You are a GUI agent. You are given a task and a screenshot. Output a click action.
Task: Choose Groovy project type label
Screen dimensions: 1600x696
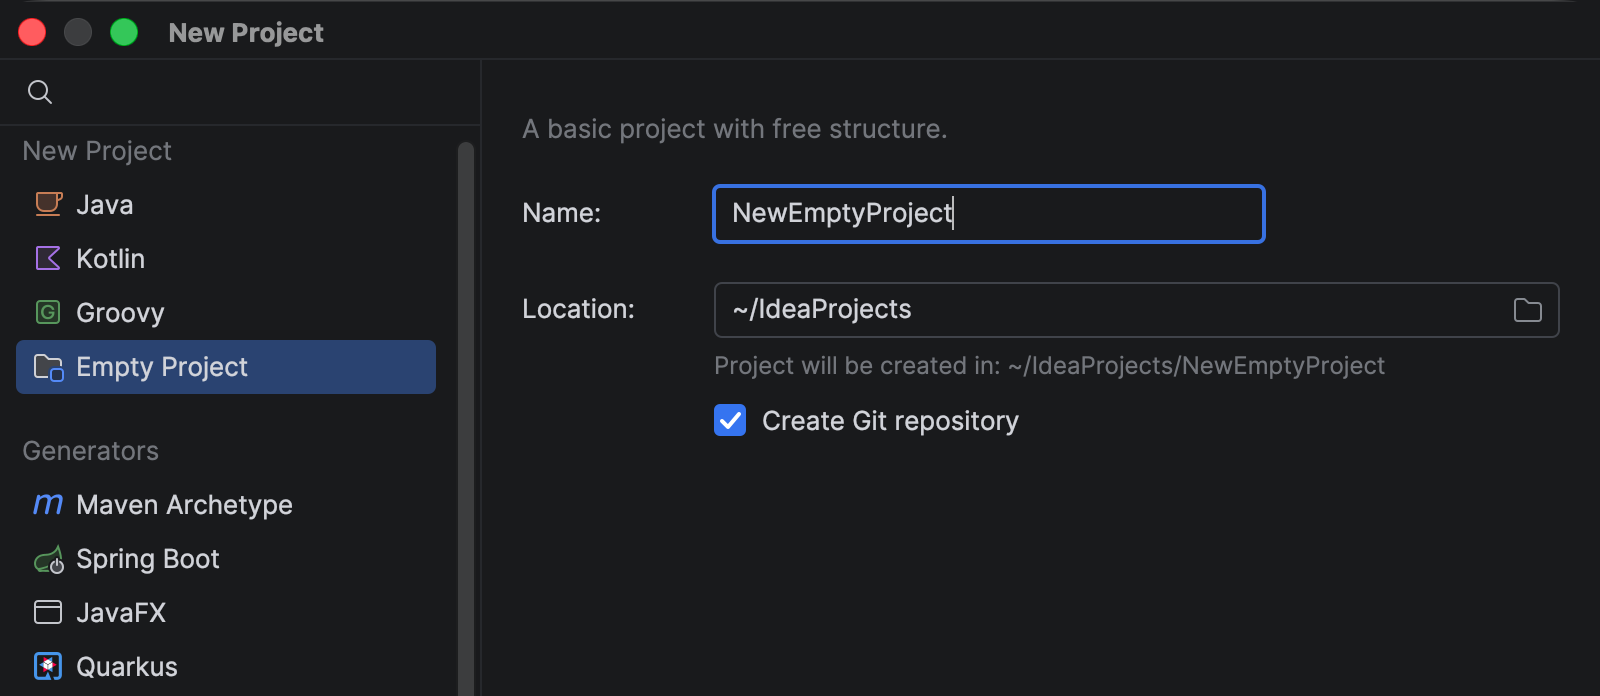[x=120, y=313]
